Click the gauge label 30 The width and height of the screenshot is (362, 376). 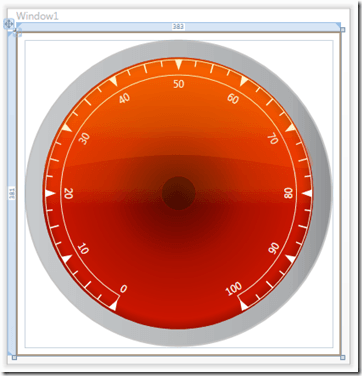tap(85, 139)
